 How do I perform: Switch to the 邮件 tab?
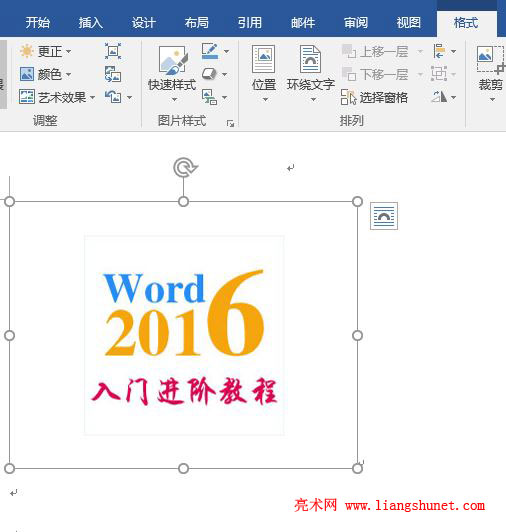pos(303,23)
